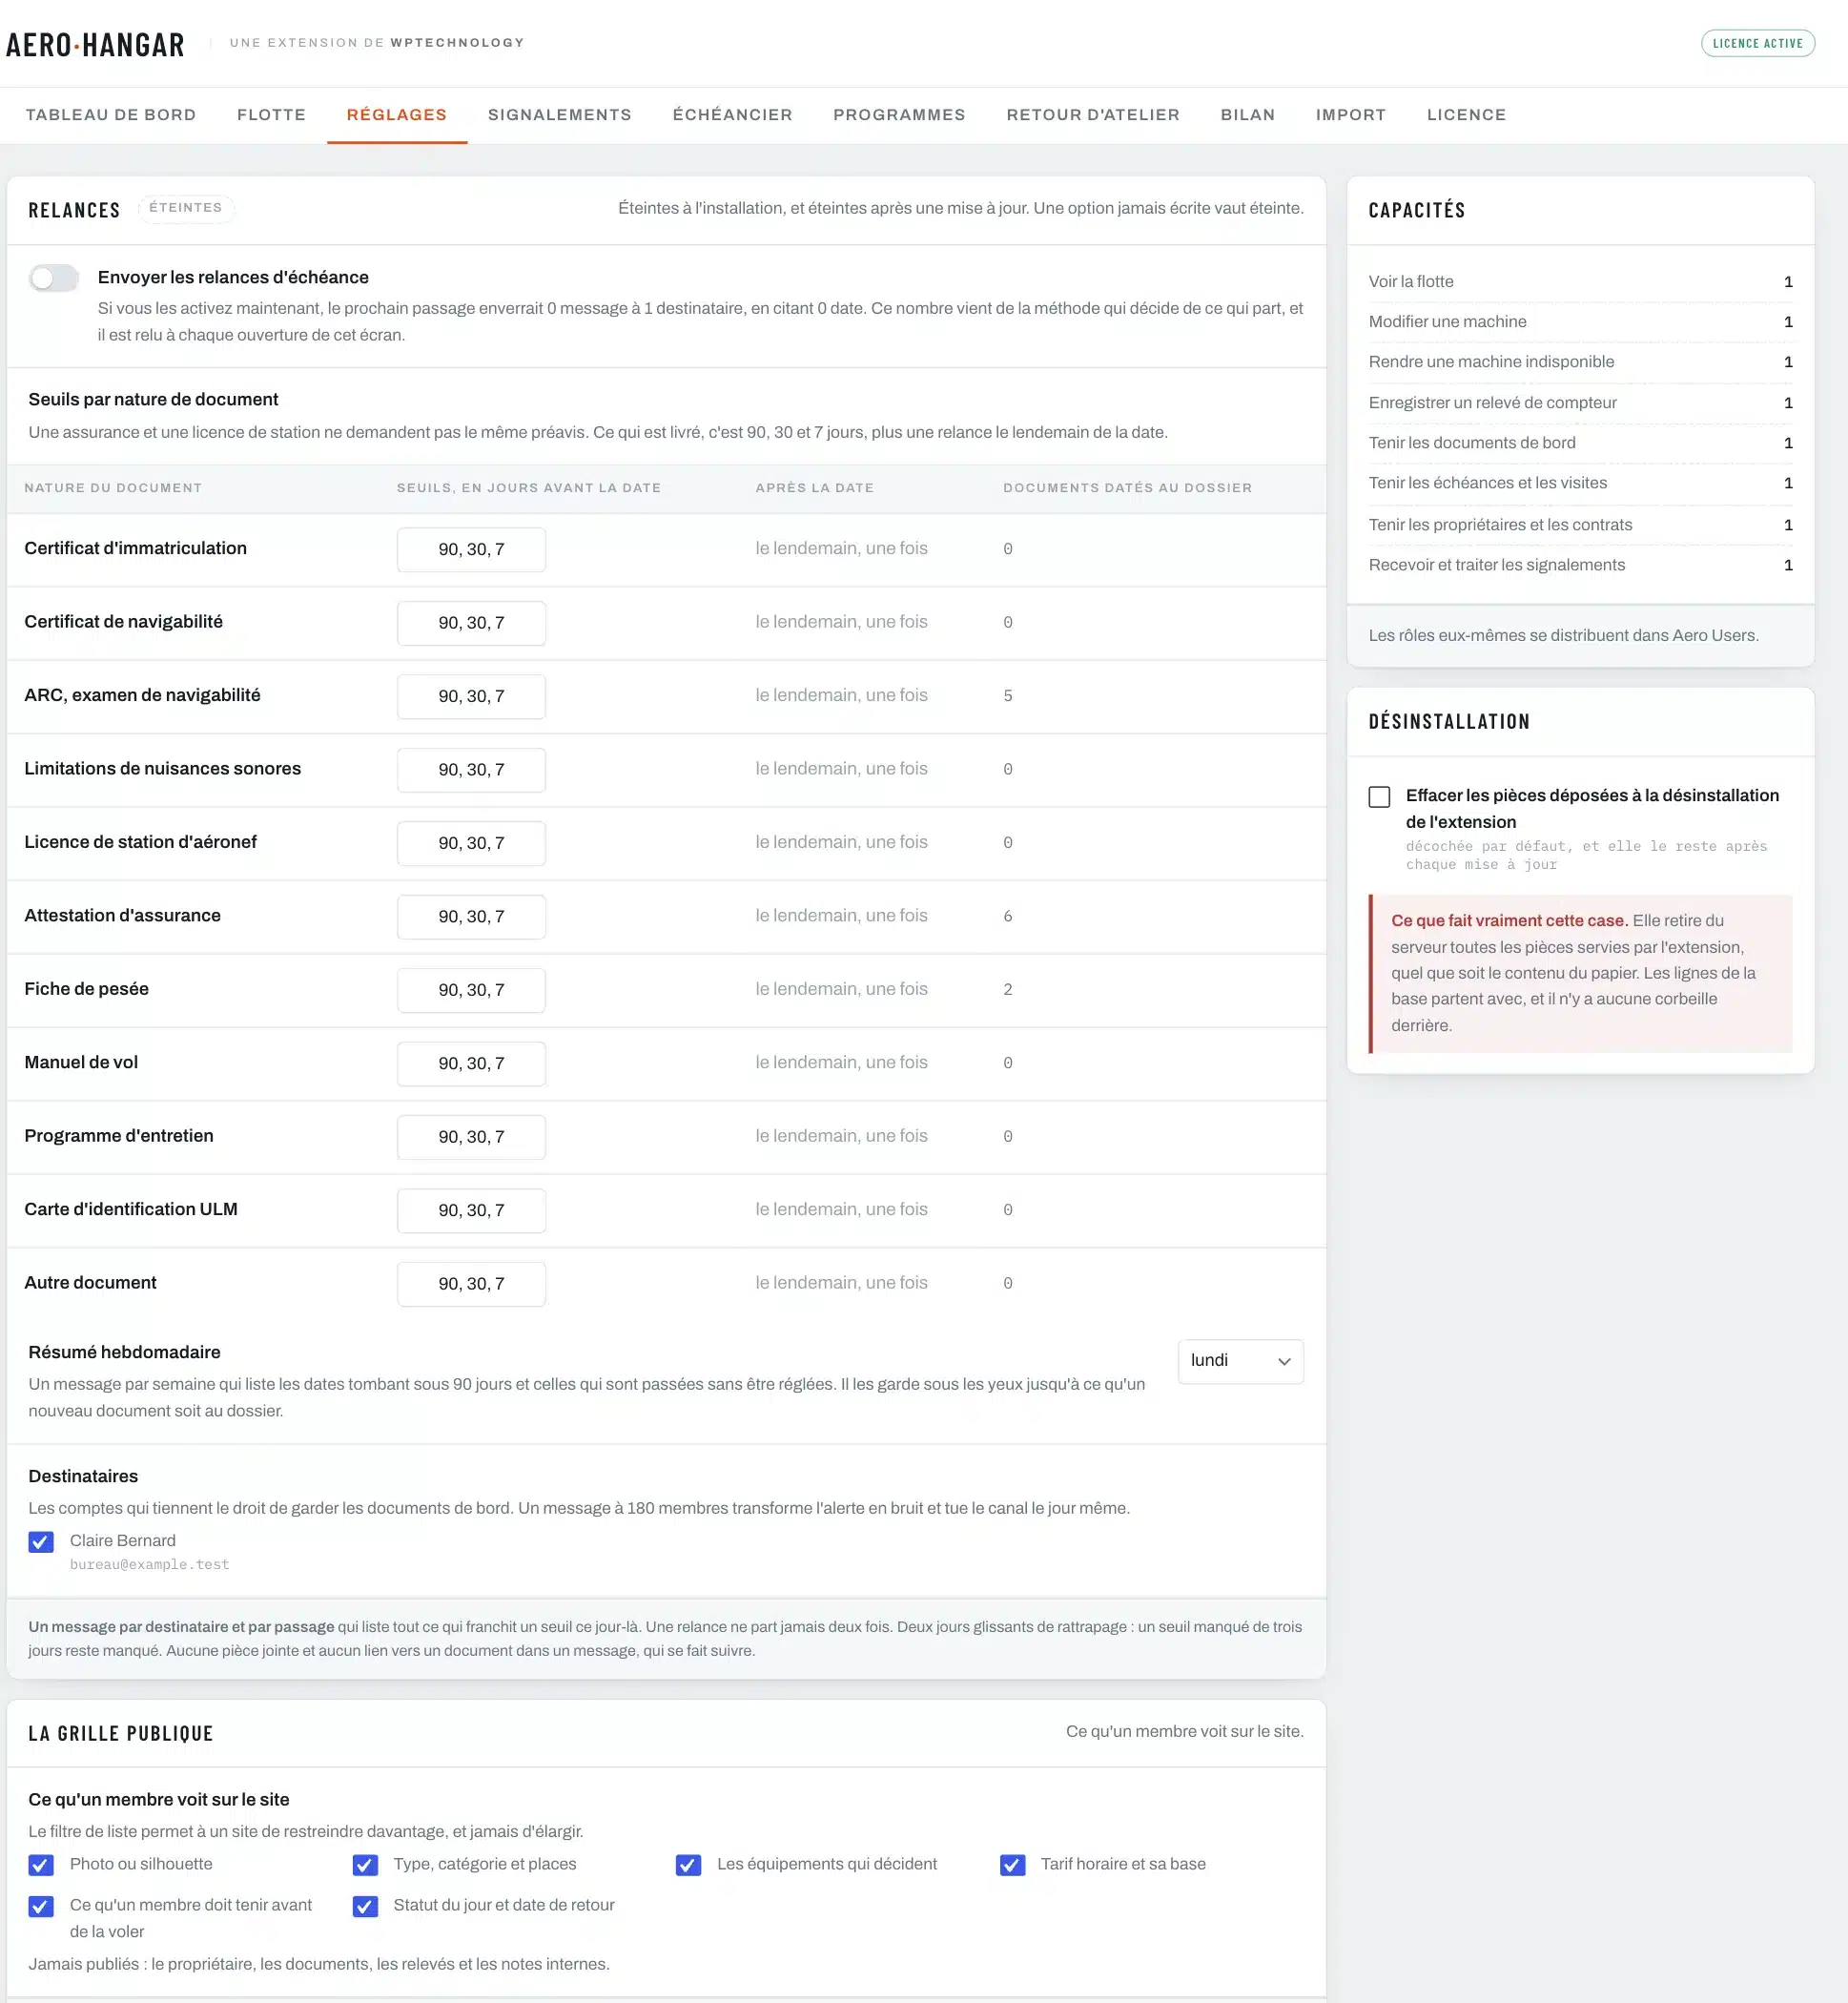Edit Autre document thresholds field

pyautogui.click(x=471, y=1284)
